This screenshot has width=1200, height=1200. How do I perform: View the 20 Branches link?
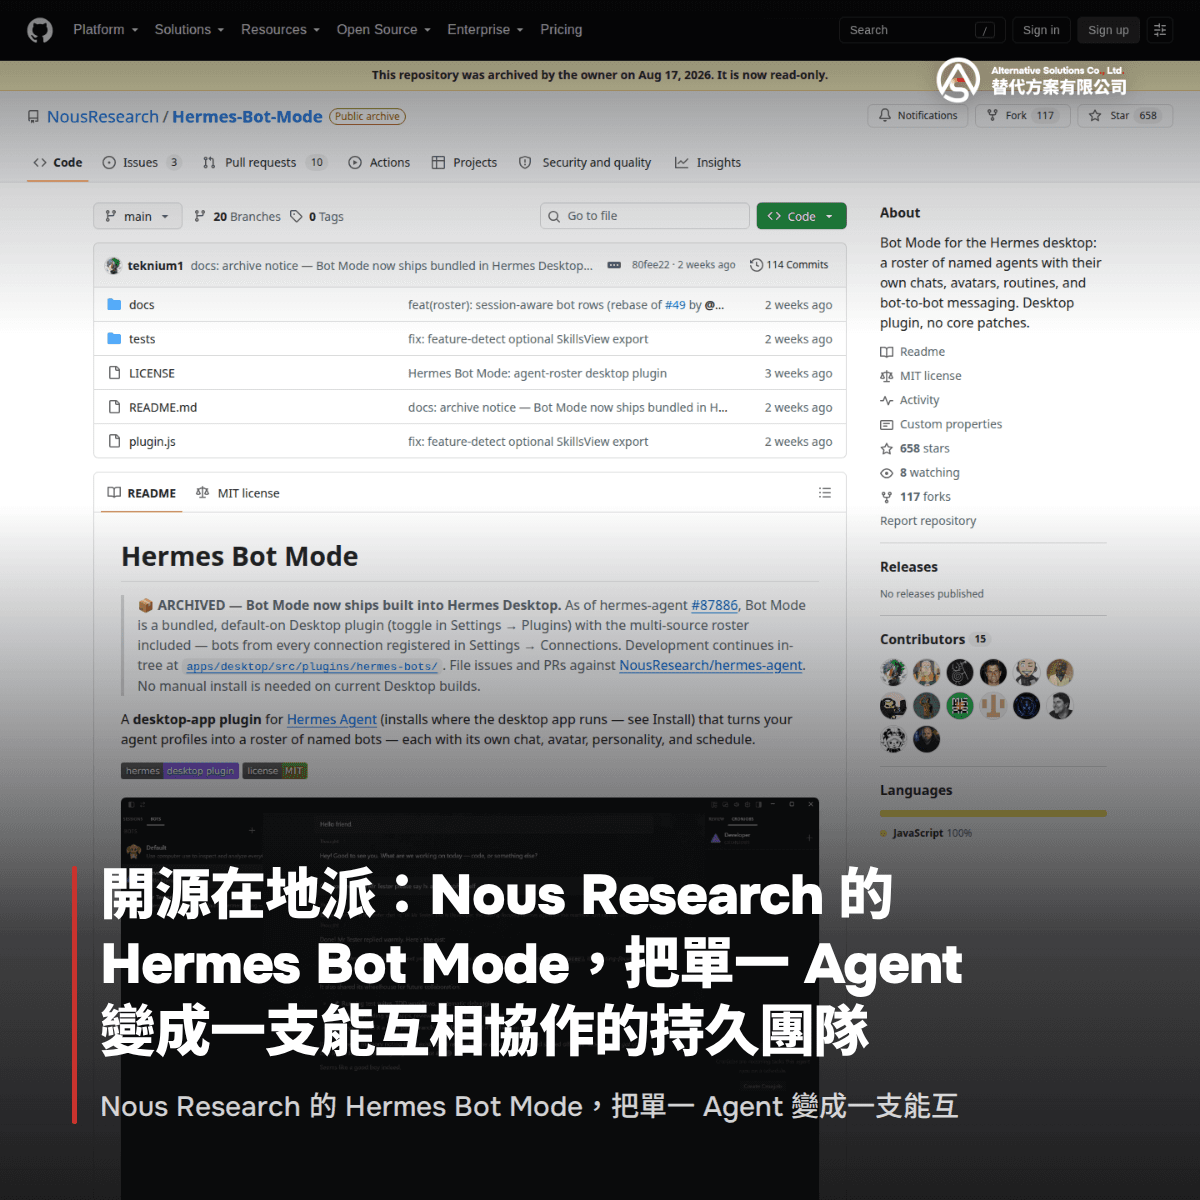(x=237, y=216)
